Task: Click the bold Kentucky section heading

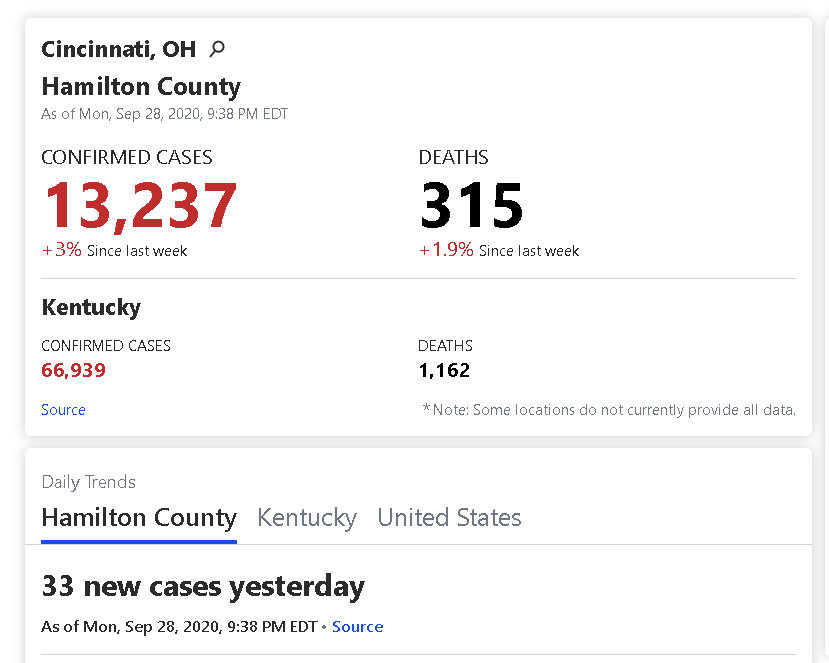Action: [x=91, y=307]
